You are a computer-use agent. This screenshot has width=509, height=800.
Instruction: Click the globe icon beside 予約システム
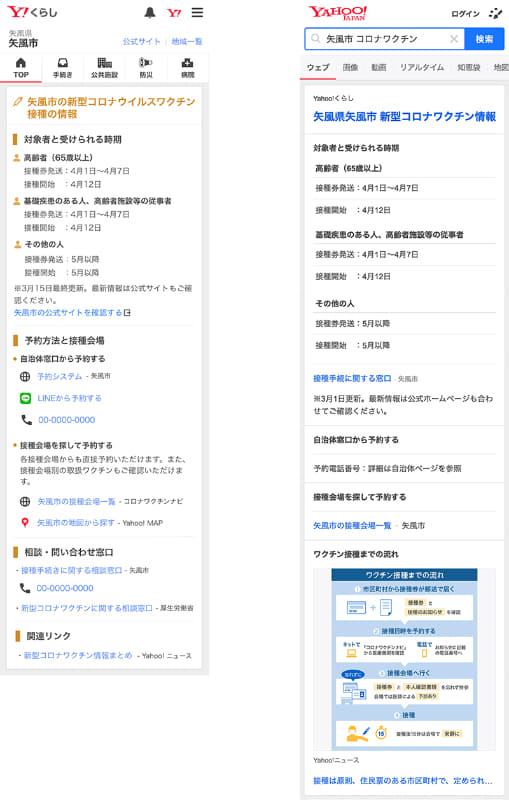tap(25, 377)
